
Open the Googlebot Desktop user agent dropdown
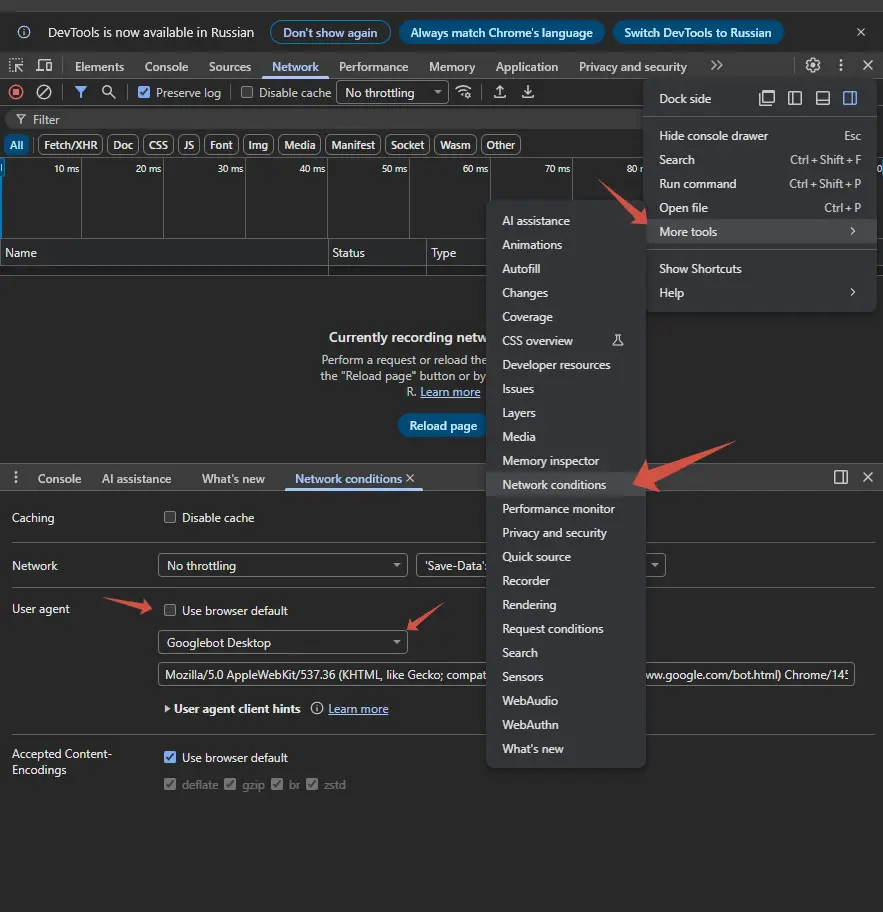(282, 643)
